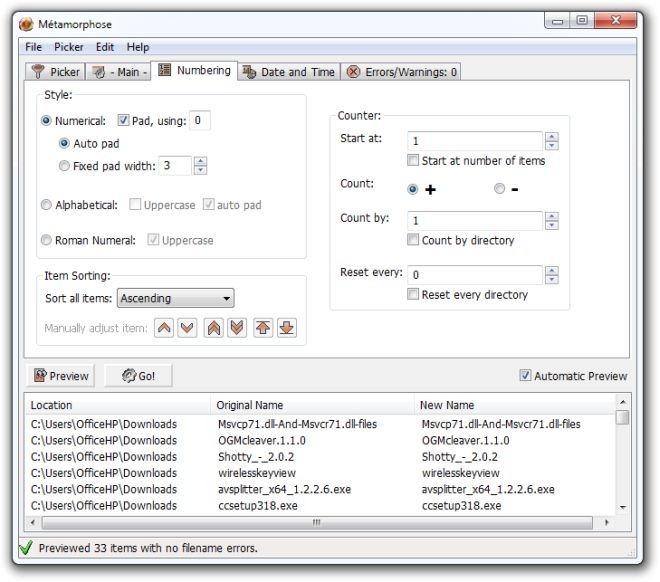Select the minus count direction
The height and width of the screenshot is (582, 660).
pyautogui.click(x=499, y=189)
